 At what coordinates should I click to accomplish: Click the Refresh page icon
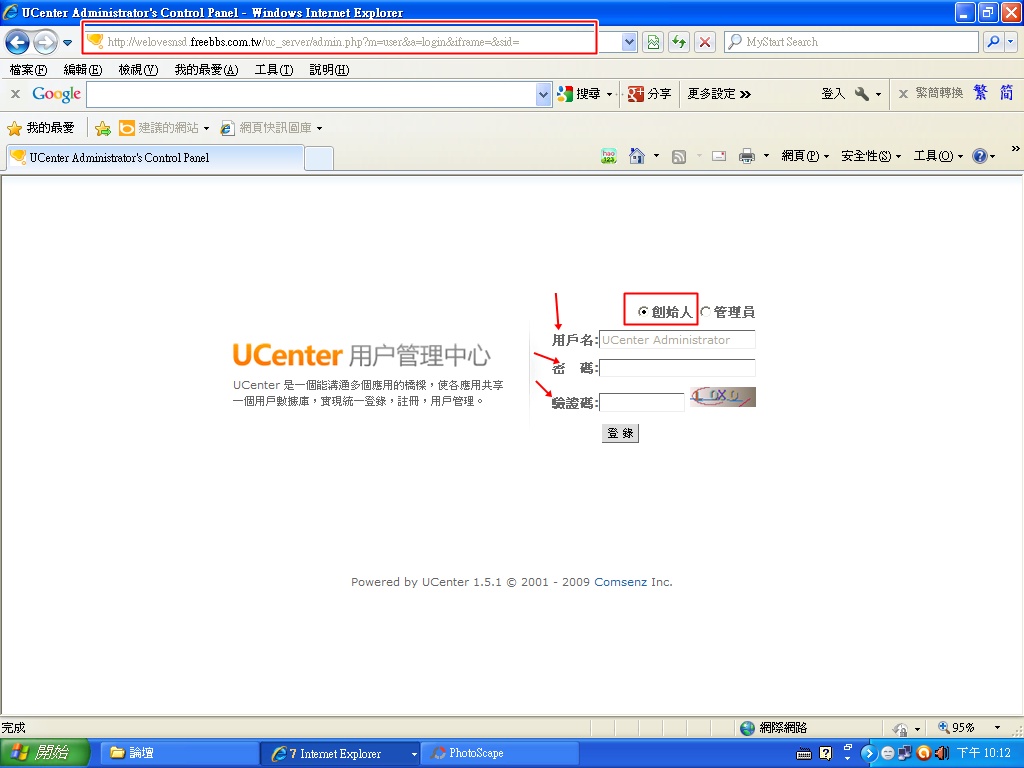(x=679, y=42)
